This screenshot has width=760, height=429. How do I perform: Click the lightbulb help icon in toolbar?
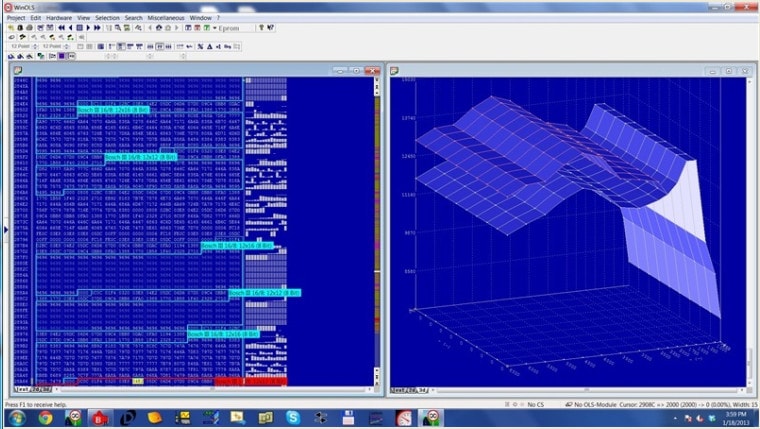[x=261, y=28]
